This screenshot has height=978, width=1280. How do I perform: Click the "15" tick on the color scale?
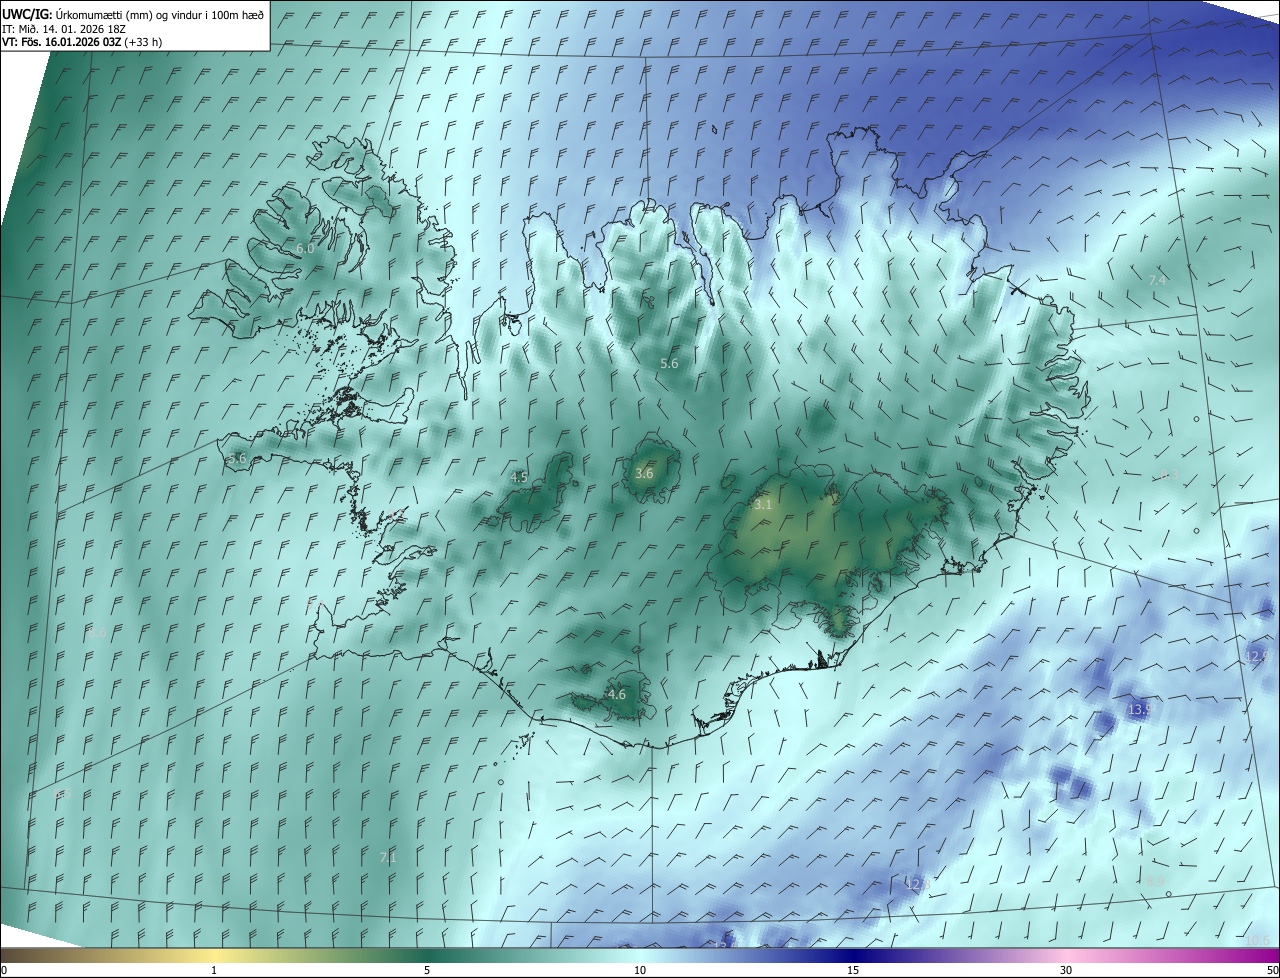853,971
